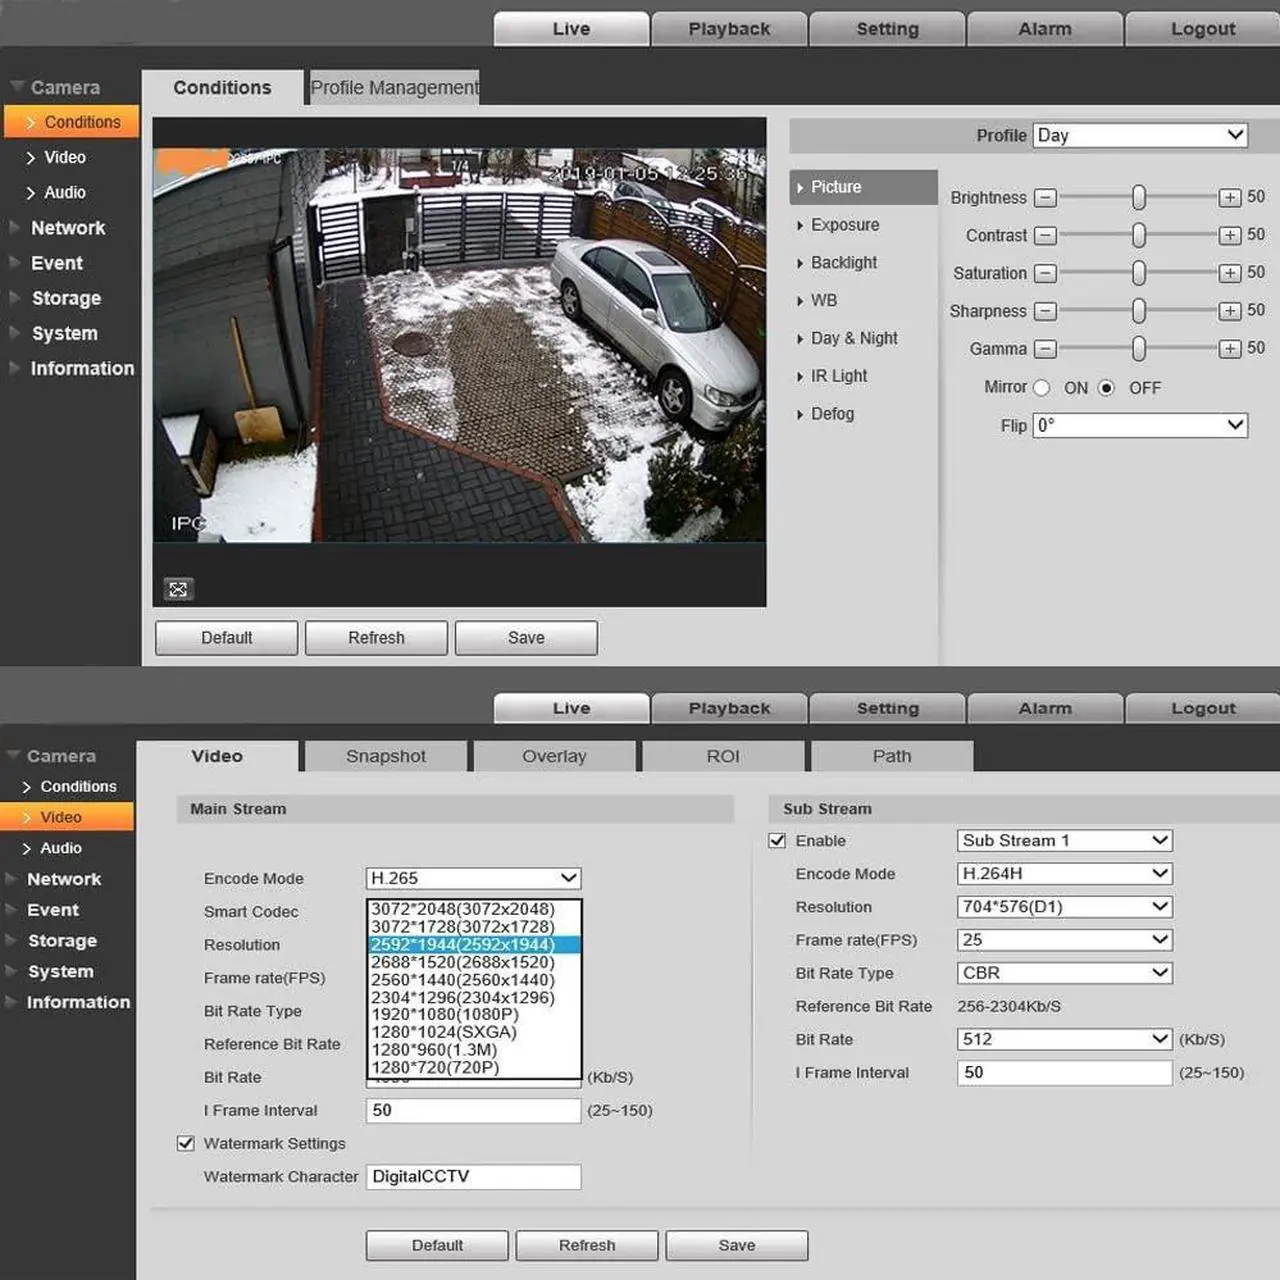Screen dimensions: 1280x1280
Task: Open the Flip dropdown showing 0°
Action: tap(1140, 425)
